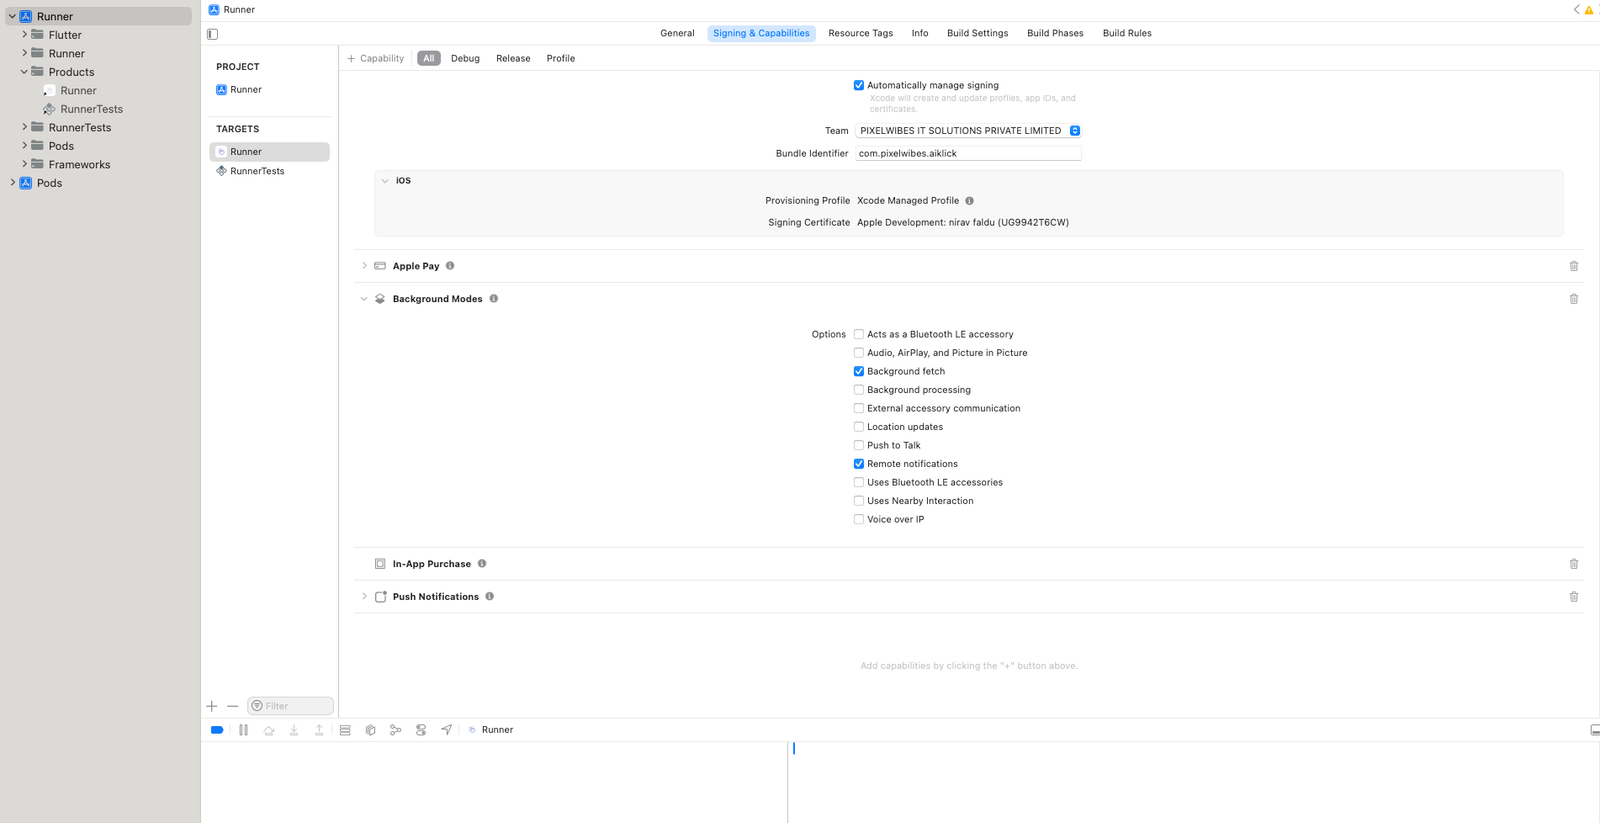
Task: Pause program execution in debug bar
Action: pos(243,730)
